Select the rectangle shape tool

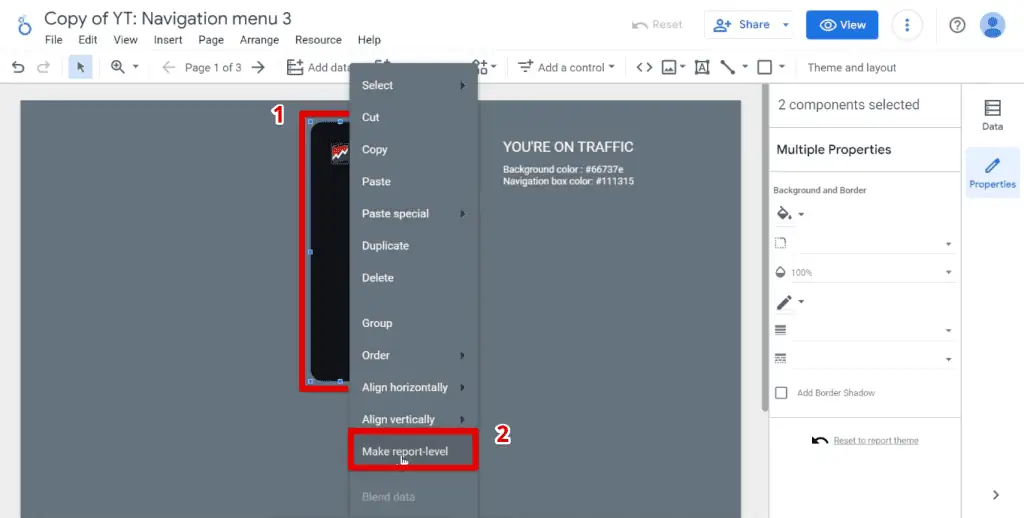(765, 67)
